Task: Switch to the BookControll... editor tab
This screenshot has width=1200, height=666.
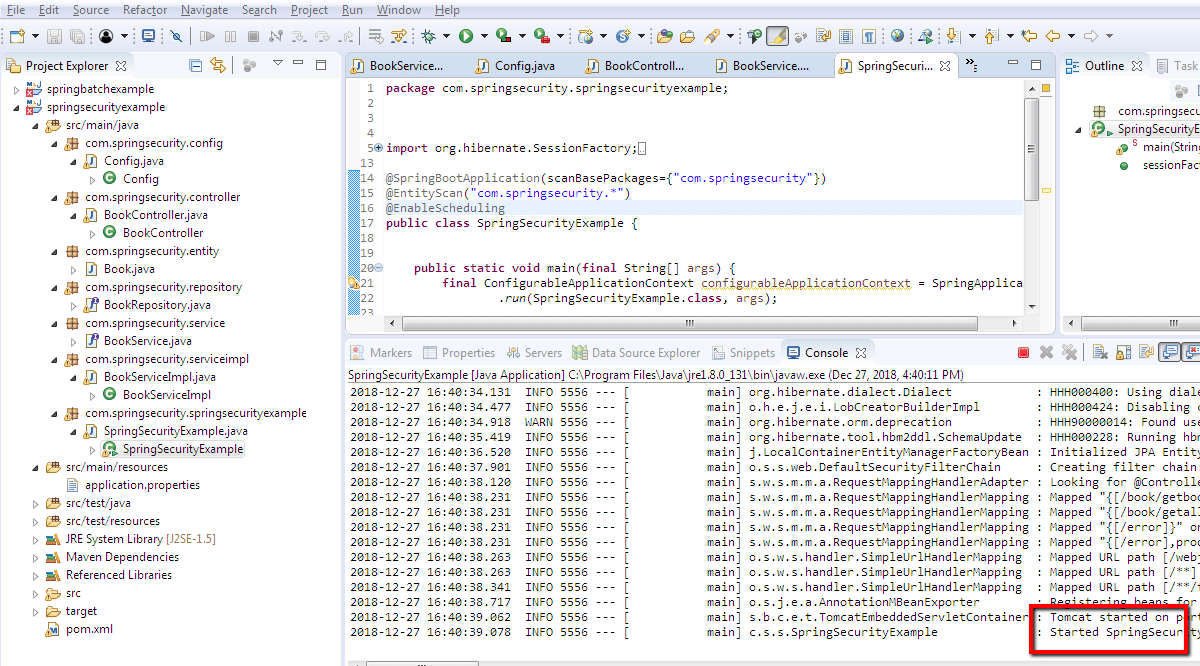Action: click(645, 66)
